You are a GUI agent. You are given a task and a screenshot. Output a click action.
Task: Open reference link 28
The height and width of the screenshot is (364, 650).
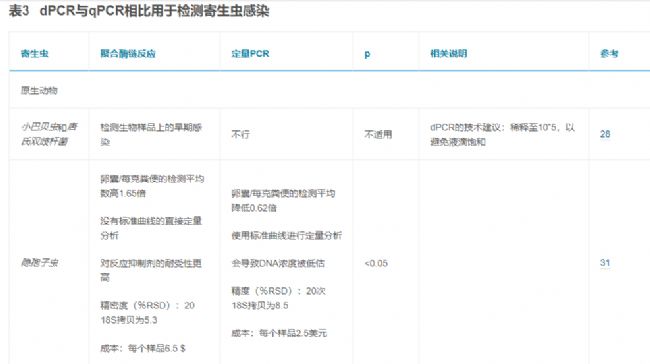[605, 134]
